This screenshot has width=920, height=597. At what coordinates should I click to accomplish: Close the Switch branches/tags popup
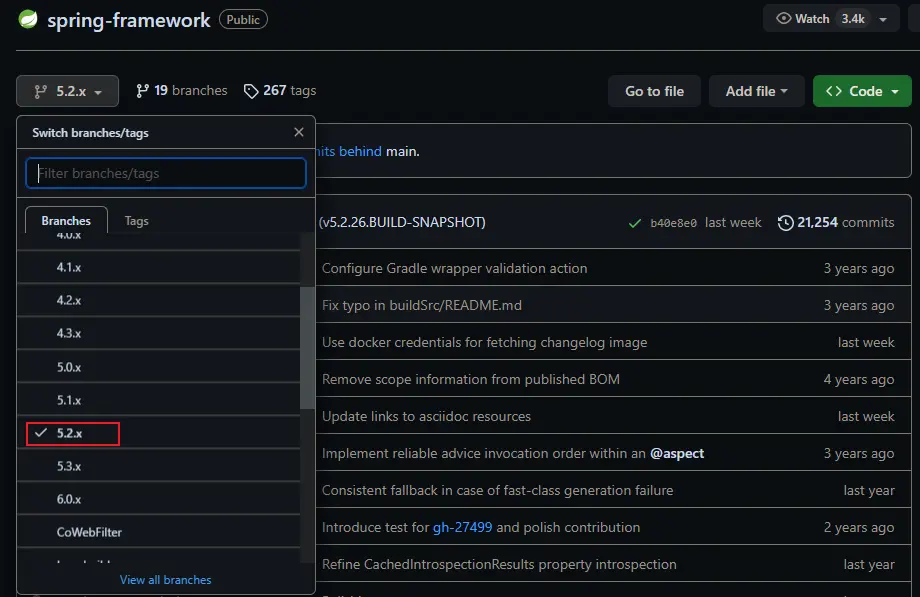(298, 132)
